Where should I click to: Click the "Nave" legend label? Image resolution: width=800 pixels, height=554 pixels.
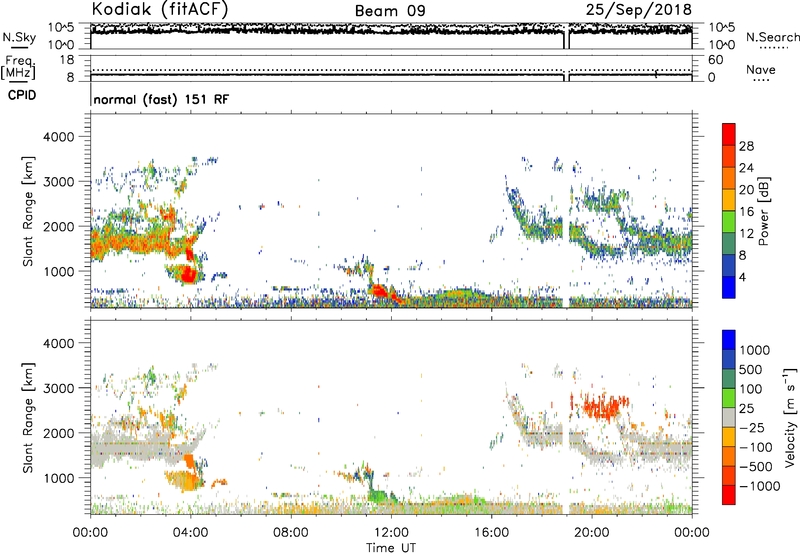click(760, 70)
